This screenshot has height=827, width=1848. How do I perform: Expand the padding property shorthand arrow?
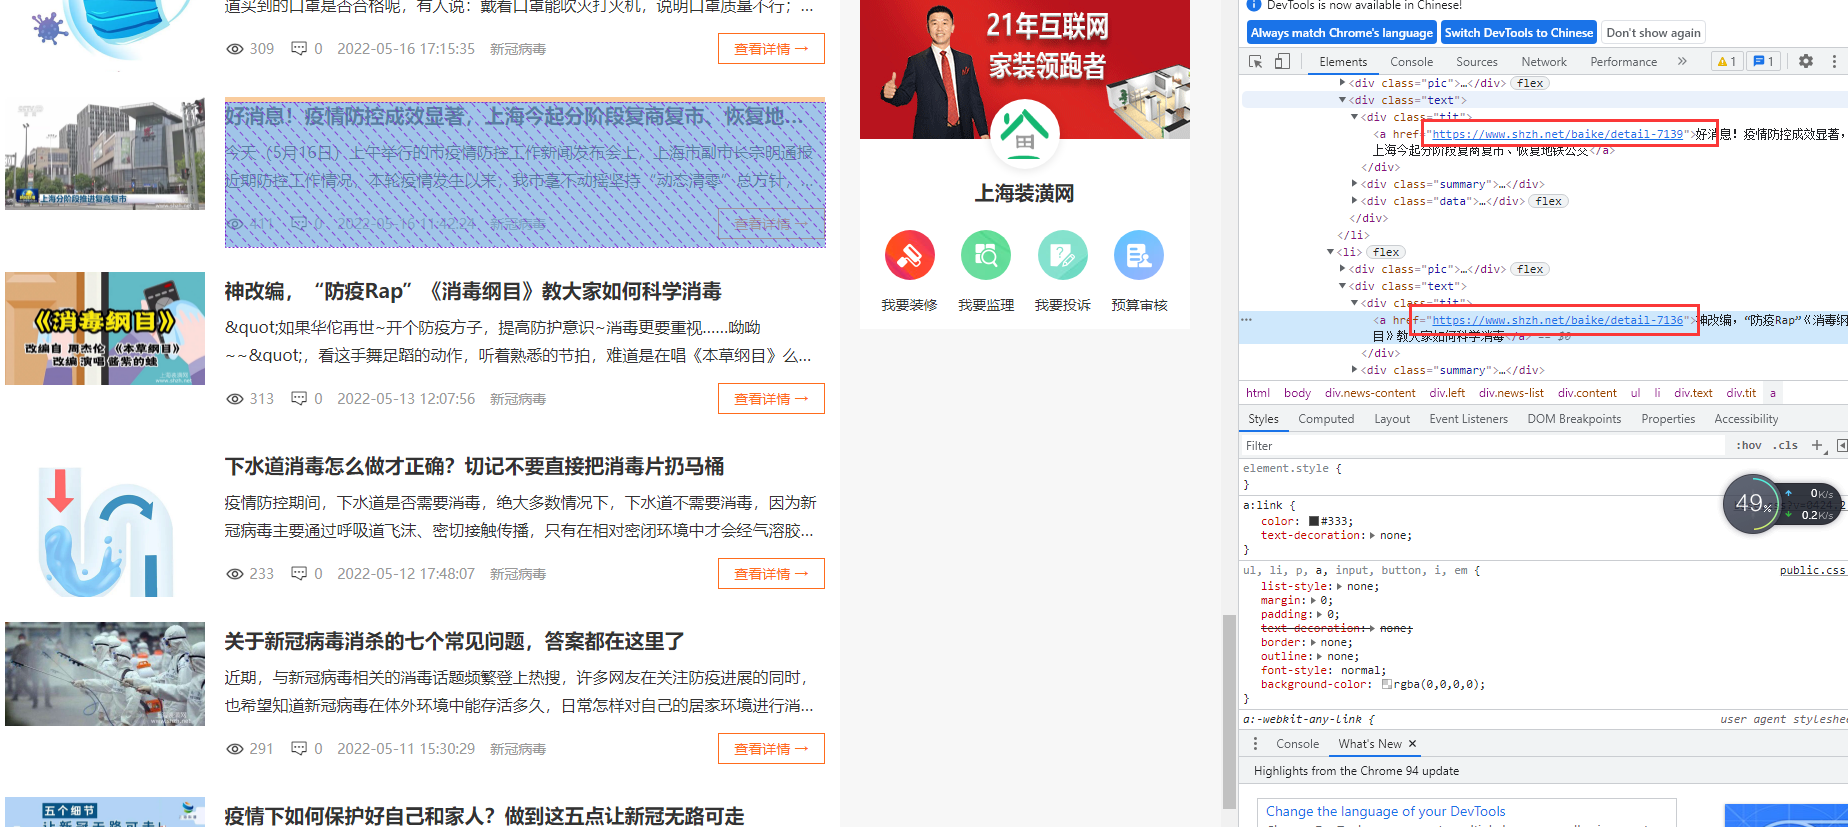click(1321, 615)
